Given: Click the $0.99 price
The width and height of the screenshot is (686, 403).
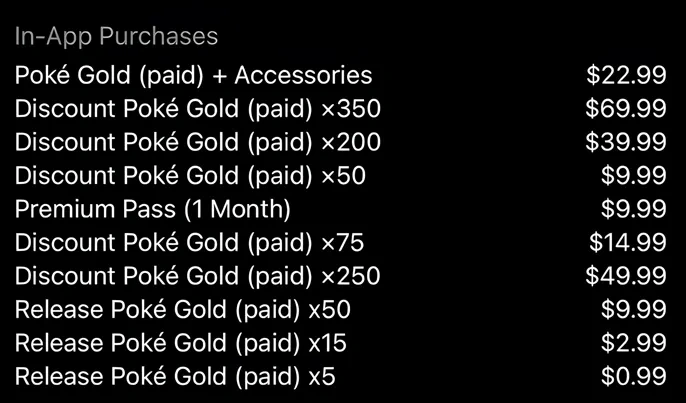Looking at the screenshot, I should click(634, 377).
